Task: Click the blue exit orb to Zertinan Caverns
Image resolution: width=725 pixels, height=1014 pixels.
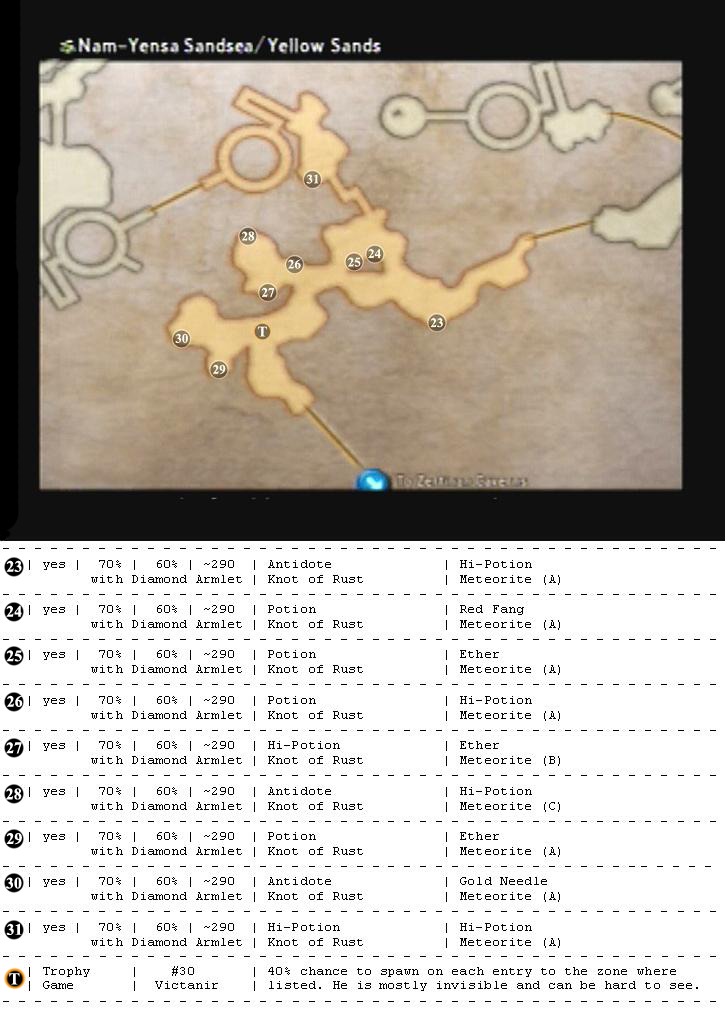Action: (x=372, y=481)
